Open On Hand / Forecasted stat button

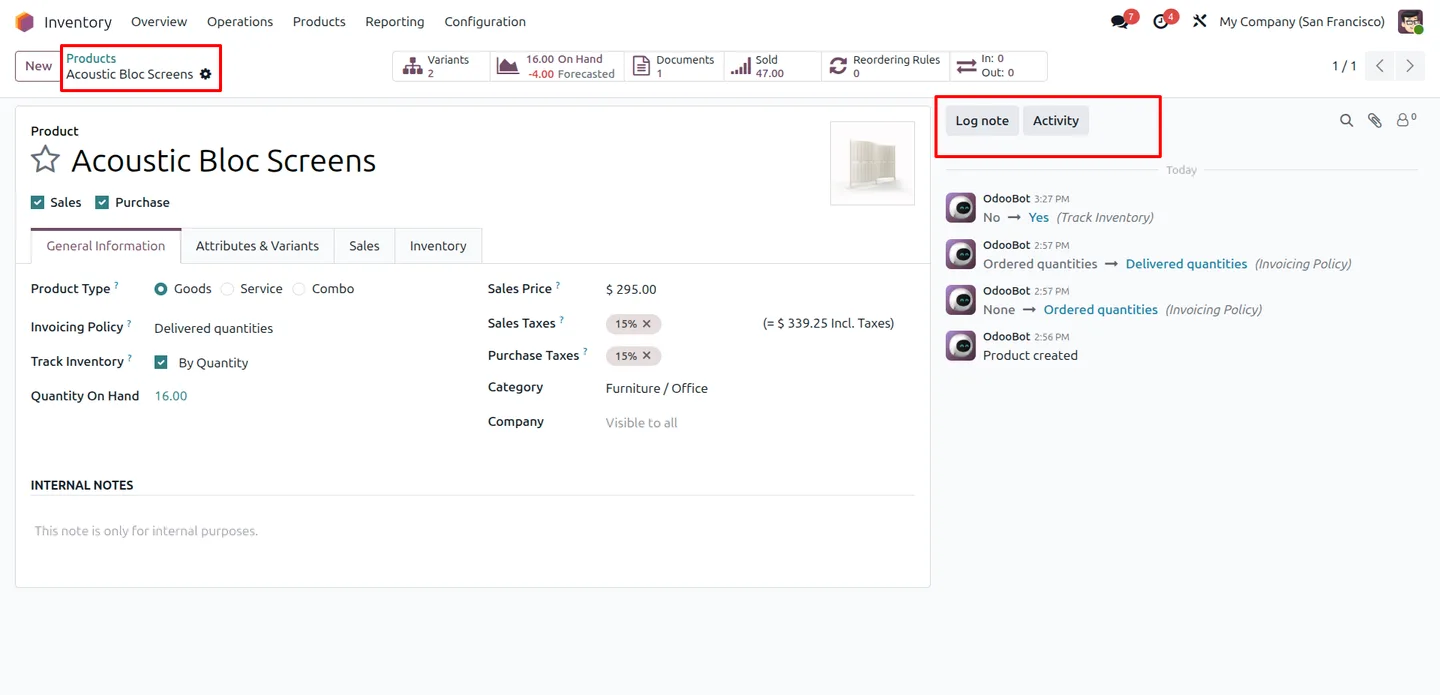558,66
